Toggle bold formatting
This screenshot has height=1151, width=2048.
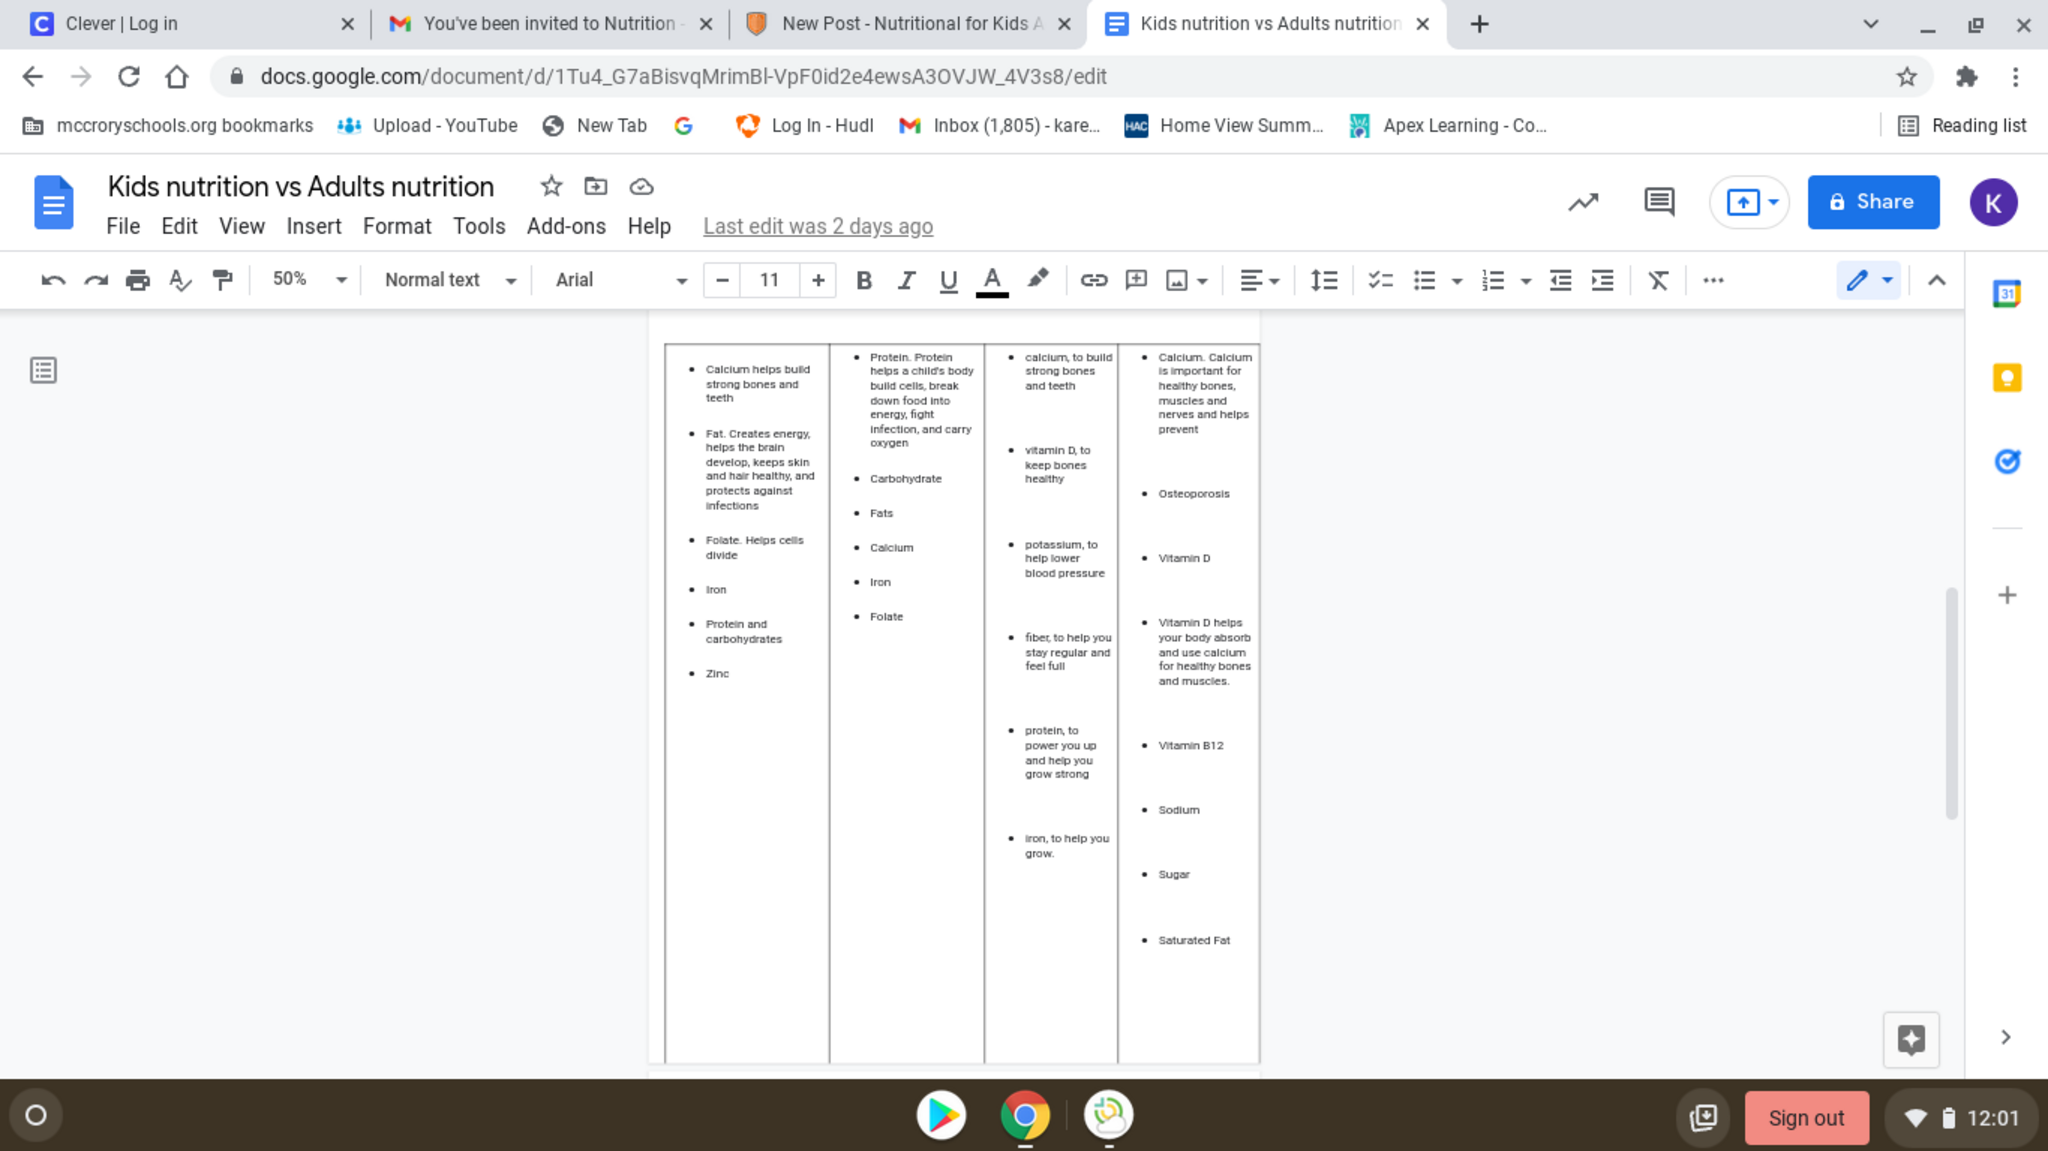[864, 281]
